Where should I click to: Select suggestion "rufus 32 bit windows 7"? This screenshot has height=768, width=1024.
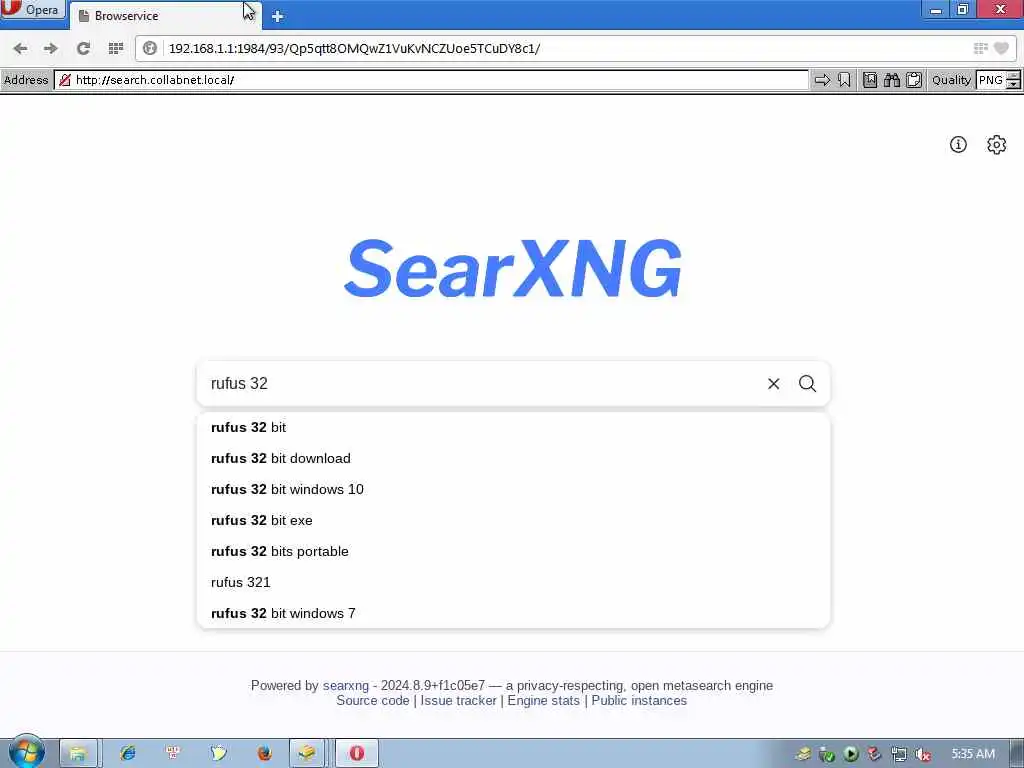[x=513, y=613]
